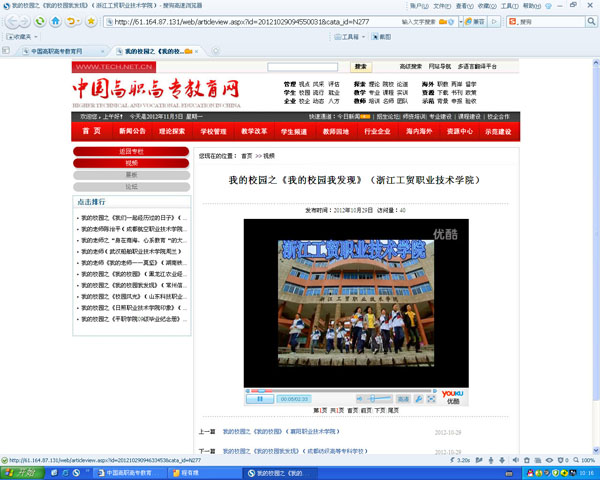Screen dimensions: 600x480
Task: Adjust the video volume slider
Action: click(x=379, y=399)
